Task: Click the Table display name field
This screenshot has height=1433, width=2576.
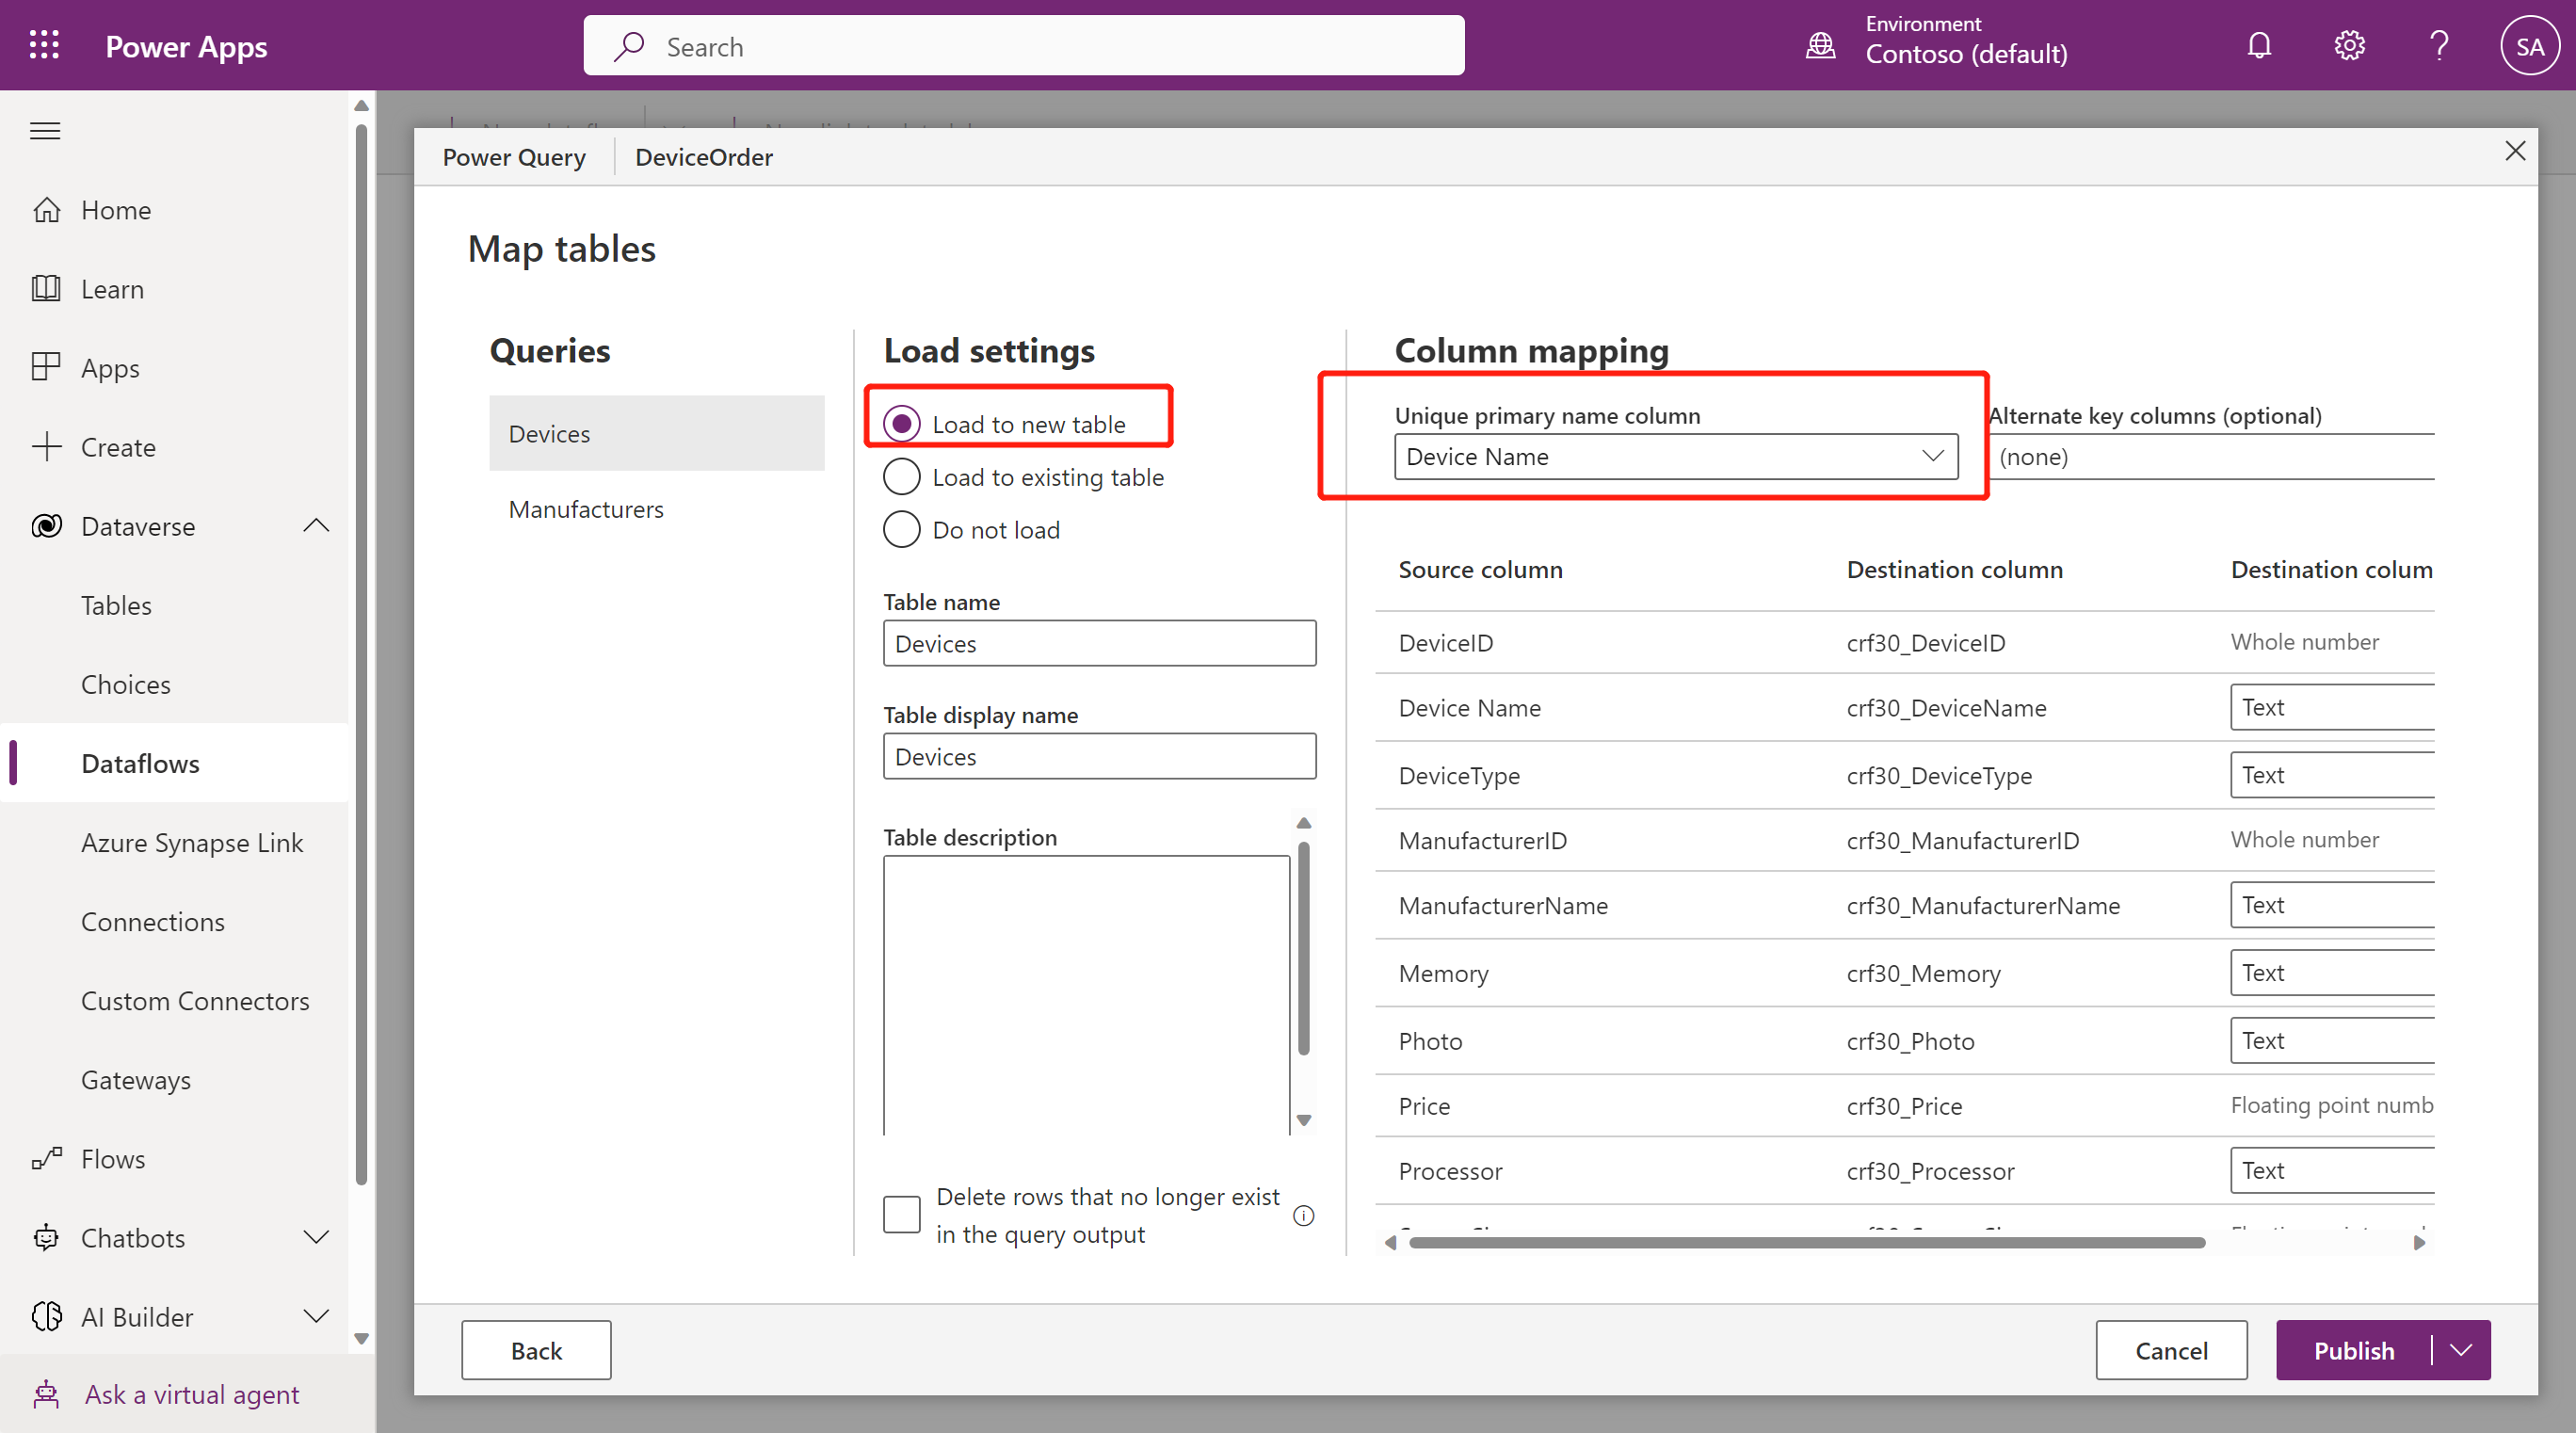Action: pos(1098,757)
